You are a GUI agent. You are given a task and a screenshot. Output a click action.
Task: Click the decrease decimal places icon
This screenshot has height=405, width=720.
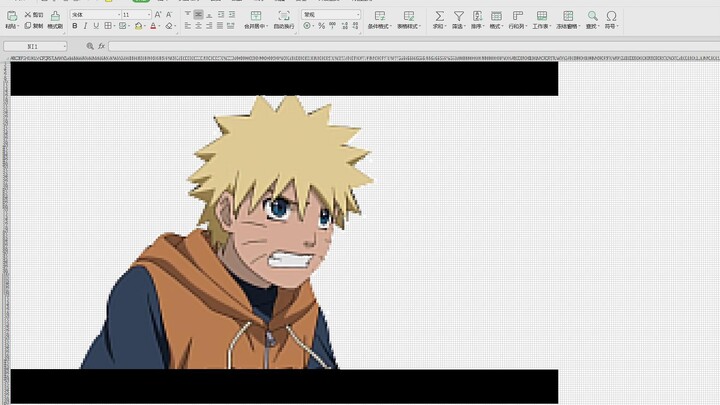(355, 26)
